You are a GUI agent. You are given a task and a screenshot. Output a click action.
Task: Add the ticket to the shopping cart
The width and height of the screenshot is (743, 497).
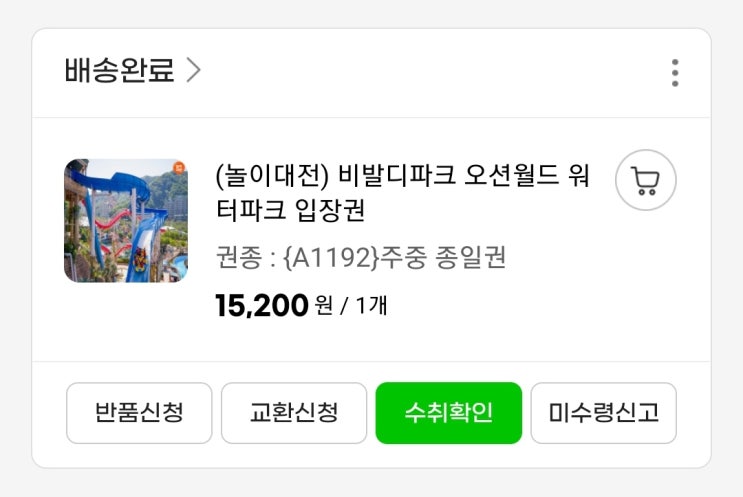point(645,180)
